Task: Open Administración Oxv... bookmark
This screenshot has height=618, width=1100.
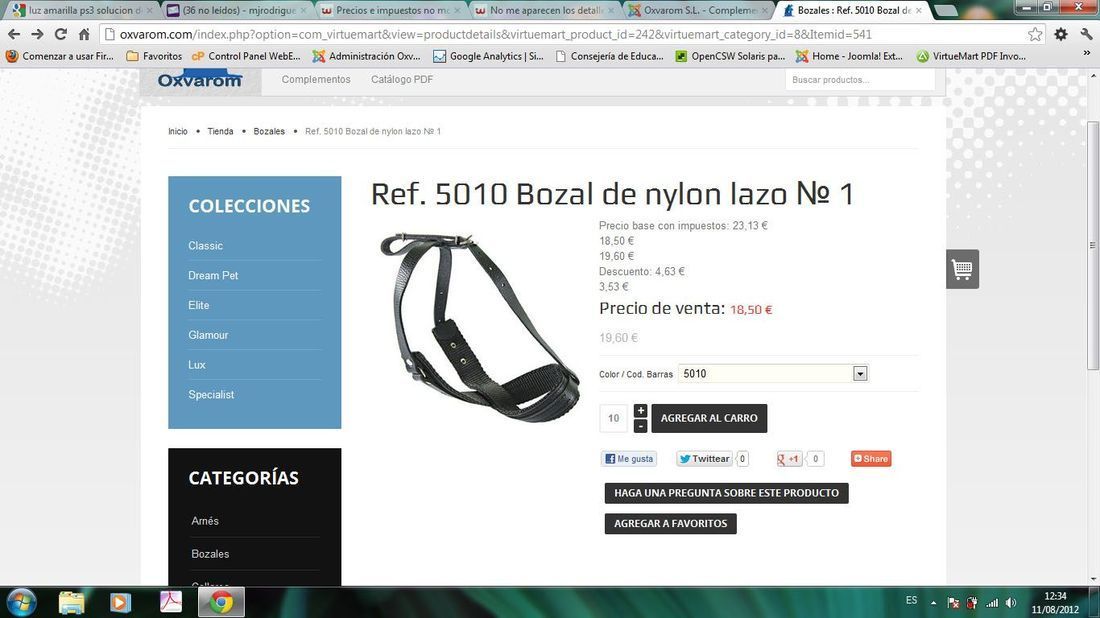Action: coord(366,56)
